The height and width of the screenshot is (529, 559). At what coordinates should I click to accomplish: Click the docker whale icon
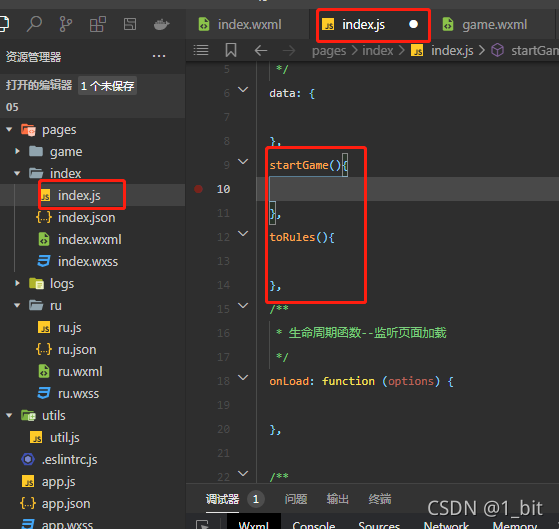pos(161,24)
